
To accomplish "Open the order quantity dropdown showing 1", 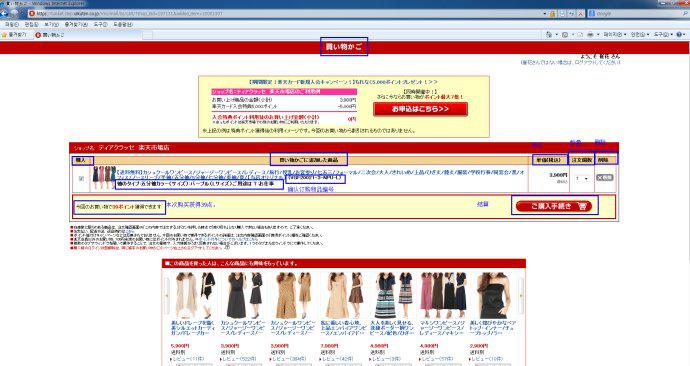I will [582, 178].
